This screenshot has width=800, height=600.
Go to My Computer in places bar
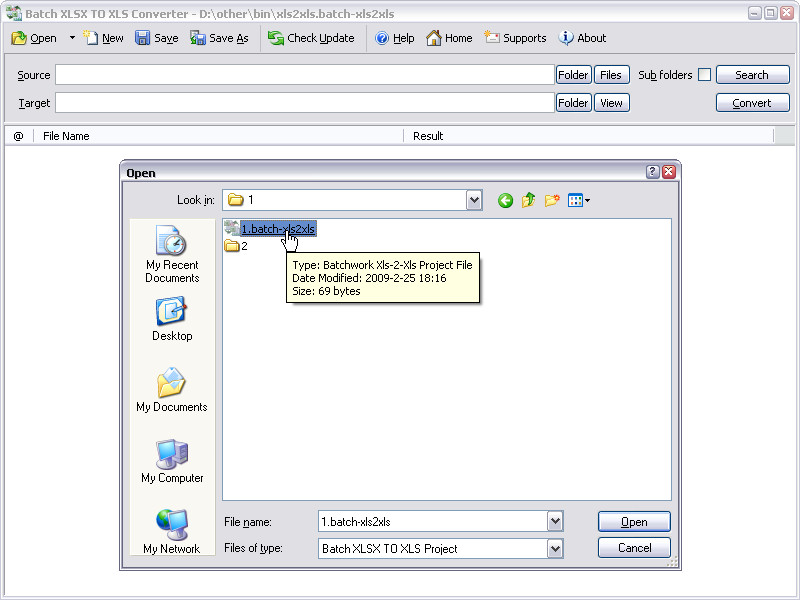click(172, 461)
